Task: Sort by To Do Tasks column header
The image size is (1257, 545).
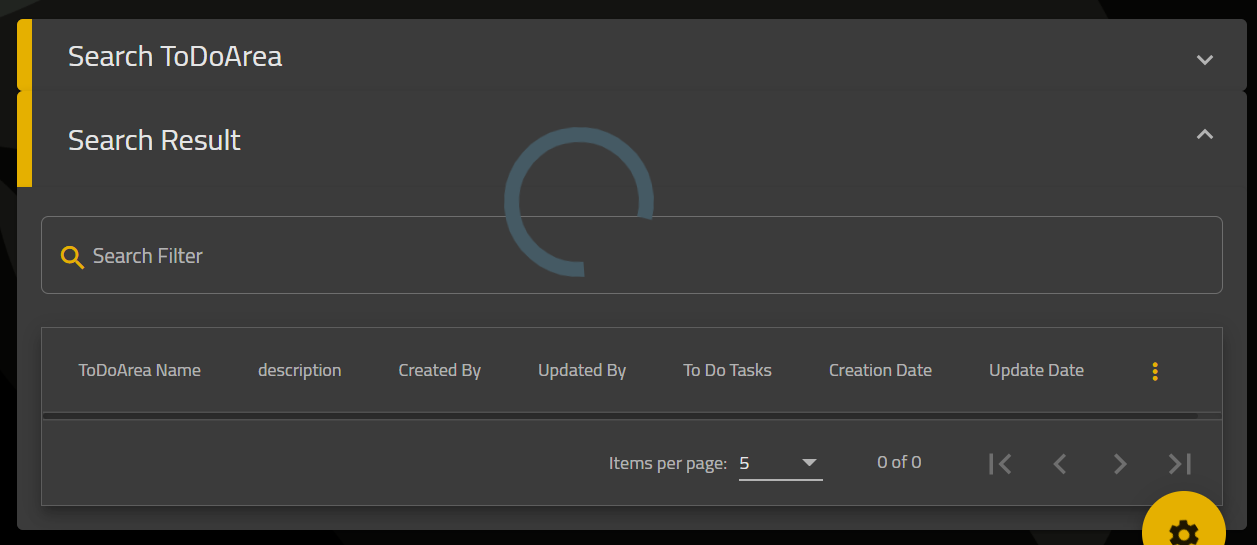Action: pos(728,370)
